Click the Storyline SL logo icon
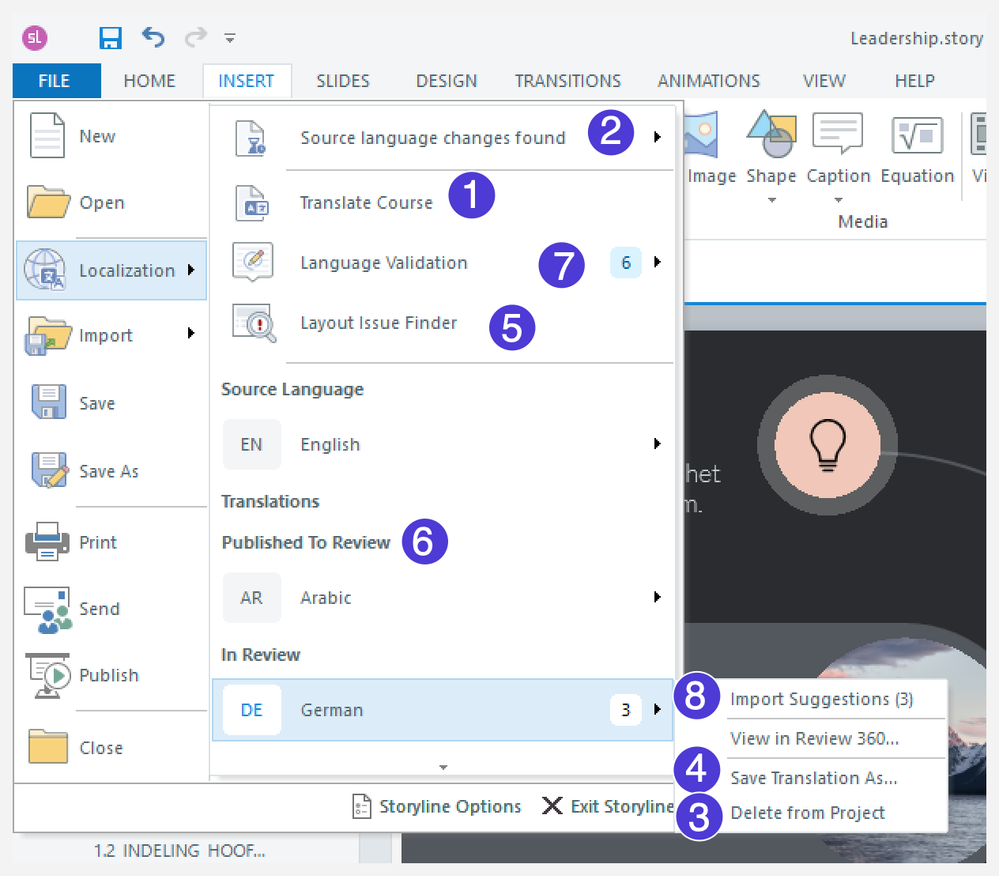Screen dimensions: 999x876 pyautogui.click(x=34, y=38)
